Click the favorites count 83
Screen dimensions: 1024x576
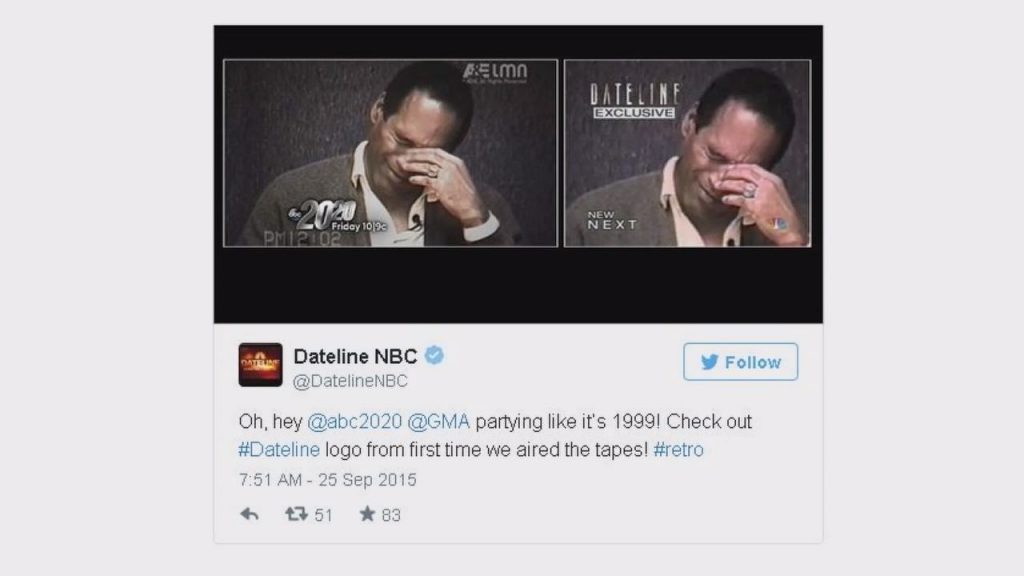[x=391, y=515]
